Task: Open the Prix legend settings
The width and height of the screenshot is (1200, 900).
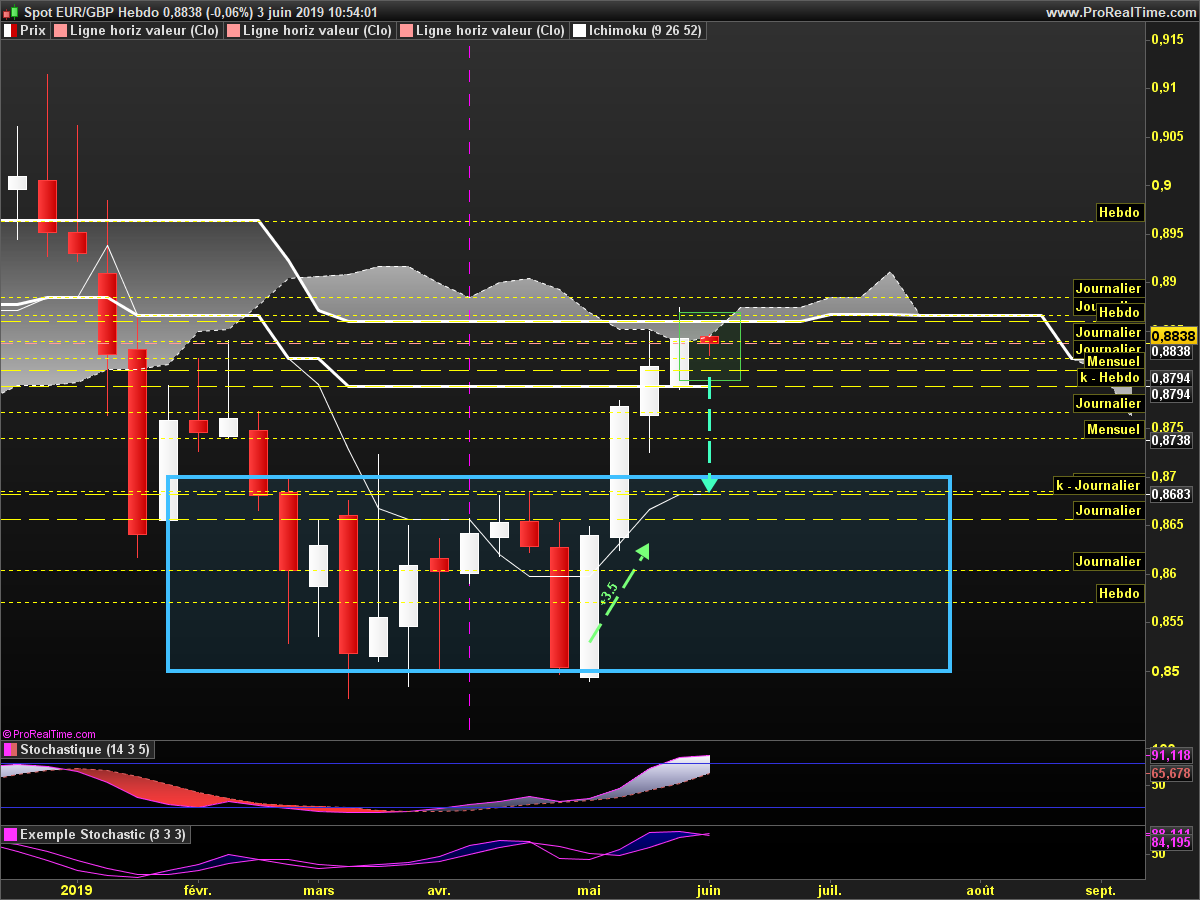Action: coord(33,31)
